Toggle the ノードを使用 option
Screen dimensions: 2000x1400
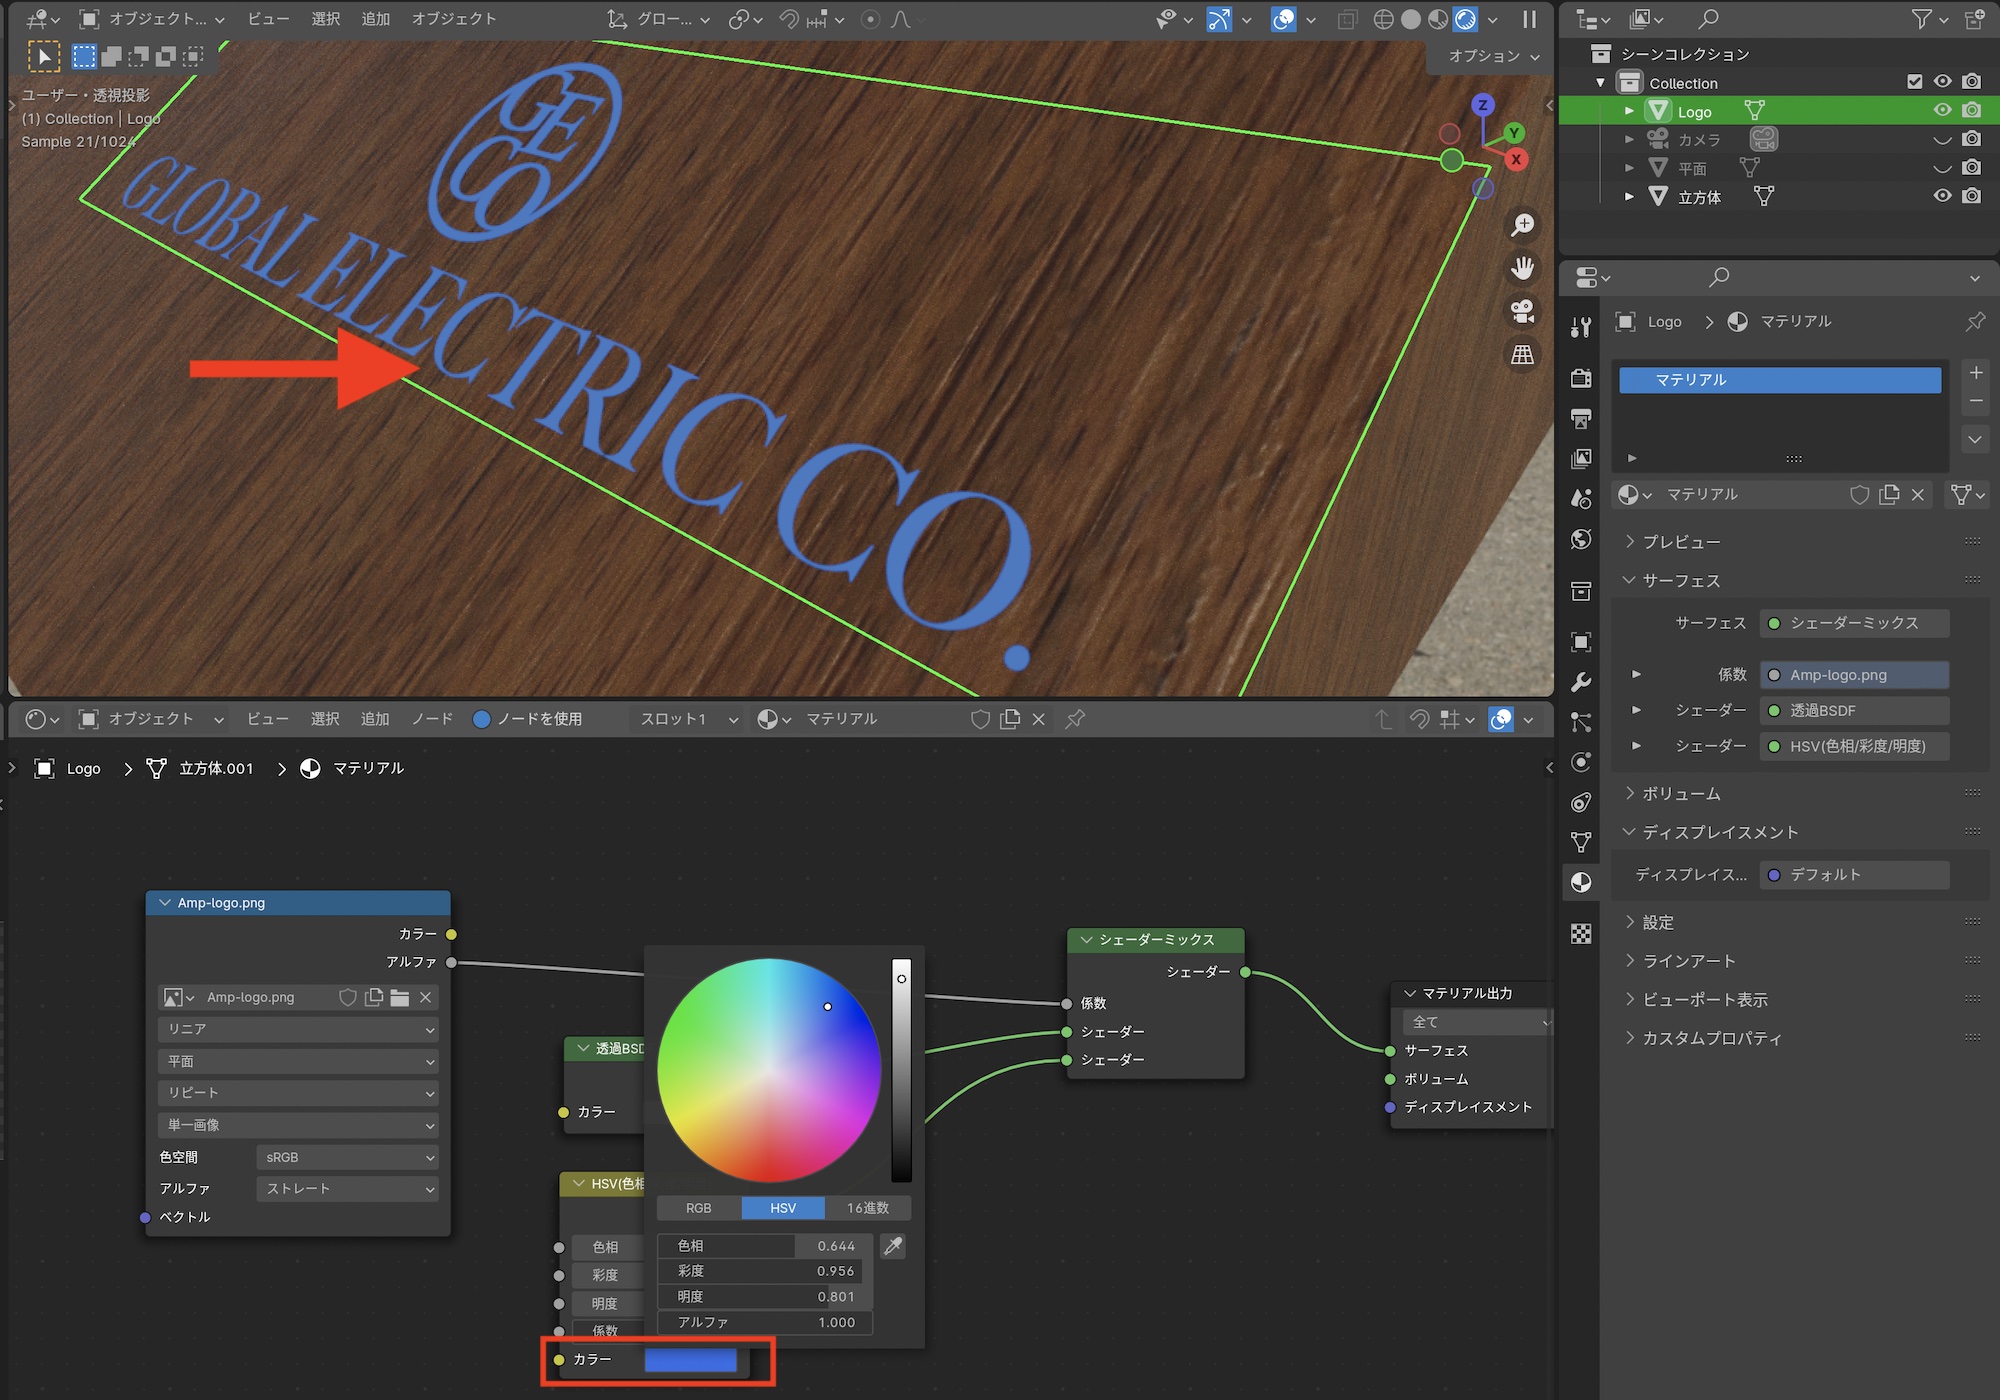click(482, 719)
